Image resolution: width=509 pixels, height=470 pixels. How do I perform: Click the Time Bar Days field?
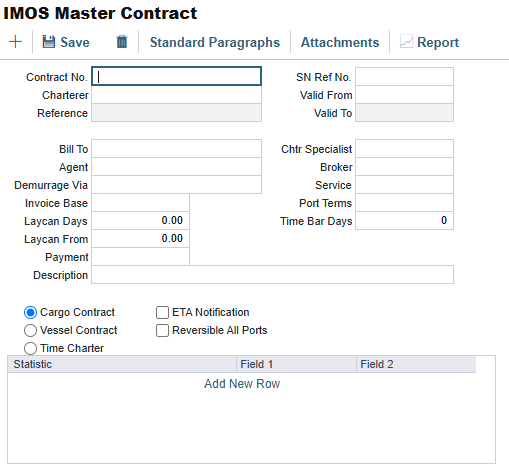(404, 221)
